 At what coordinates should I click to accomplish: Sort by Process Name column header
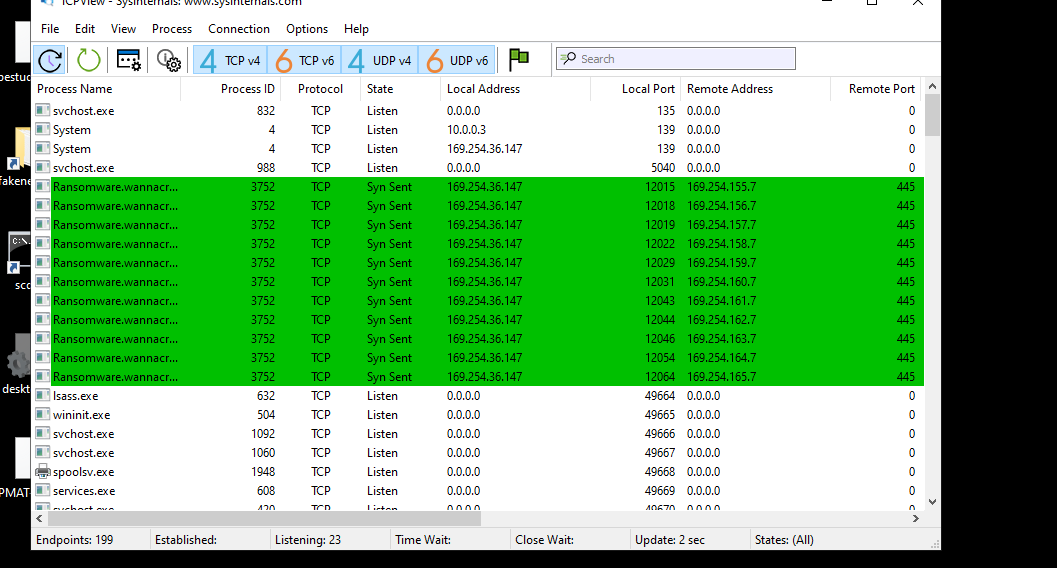[107, 89]
